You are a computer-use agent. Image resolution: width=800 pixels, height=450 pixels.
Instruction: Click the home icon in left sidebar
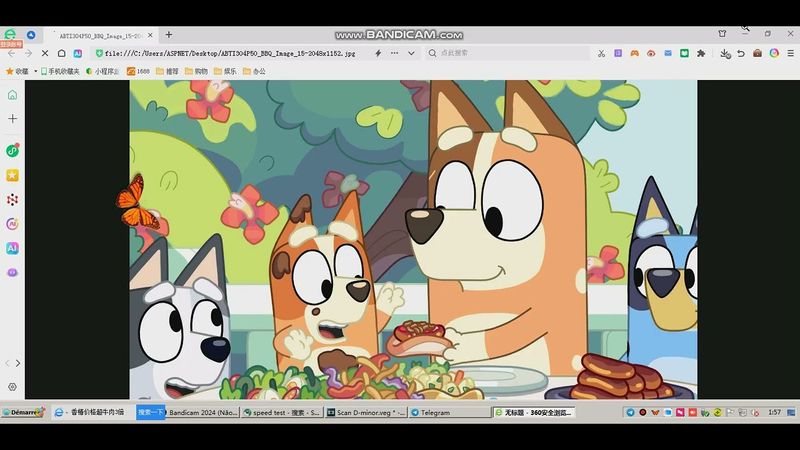12,95
